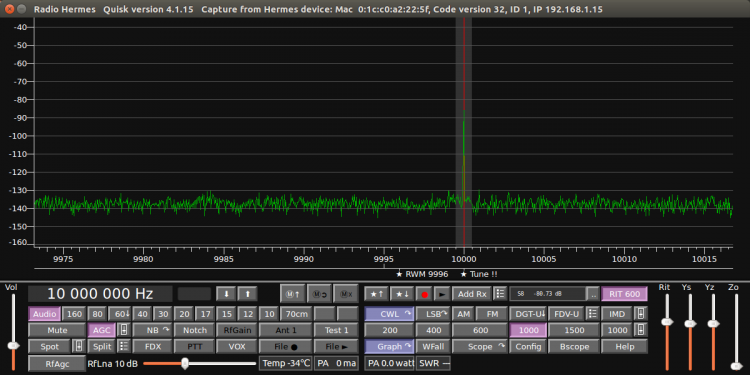Screen dimensions: 750x375
Task: Click the Test 1 button
Action: [x=336, y=330]
